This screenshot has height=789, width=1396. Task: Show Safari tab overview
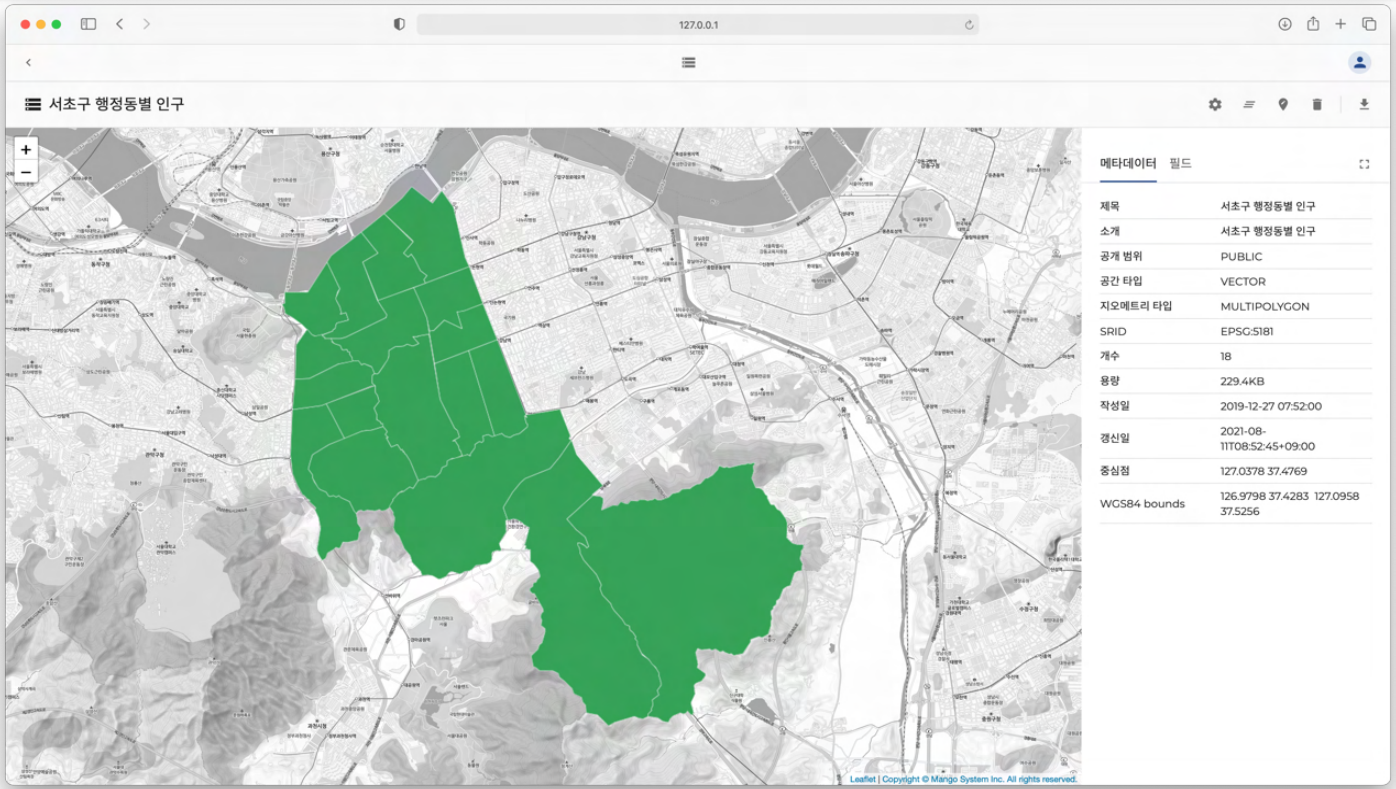tap(1369, 24)
